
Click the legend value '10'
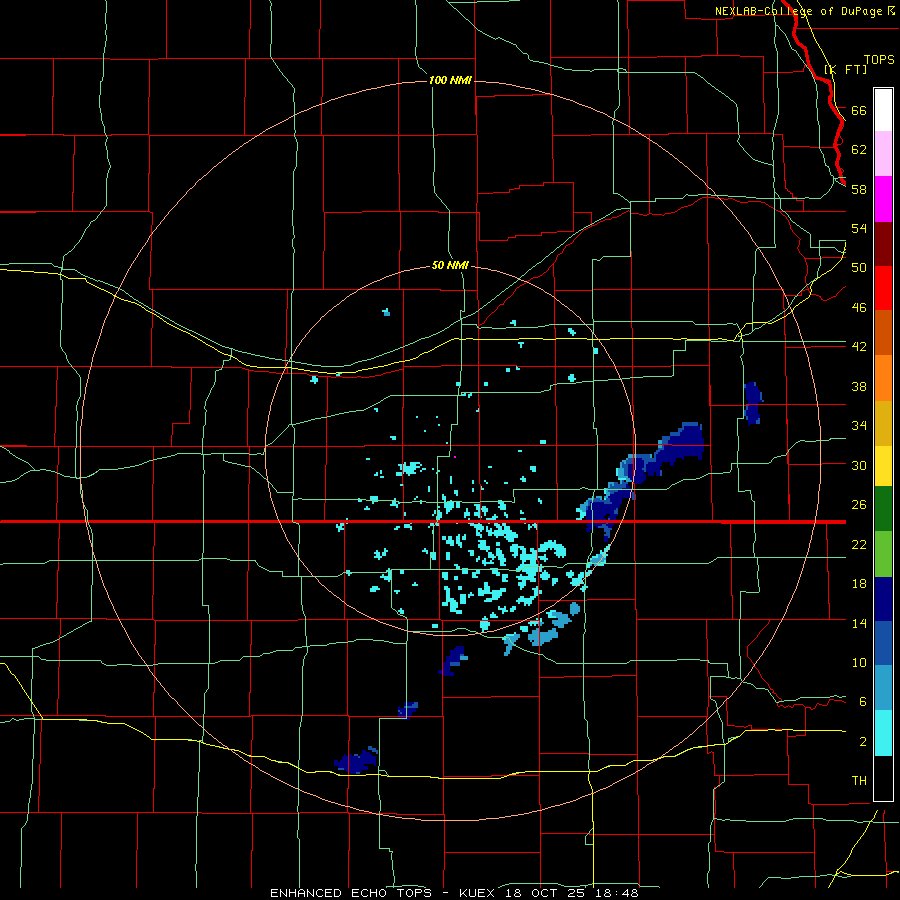click(859, 662)
